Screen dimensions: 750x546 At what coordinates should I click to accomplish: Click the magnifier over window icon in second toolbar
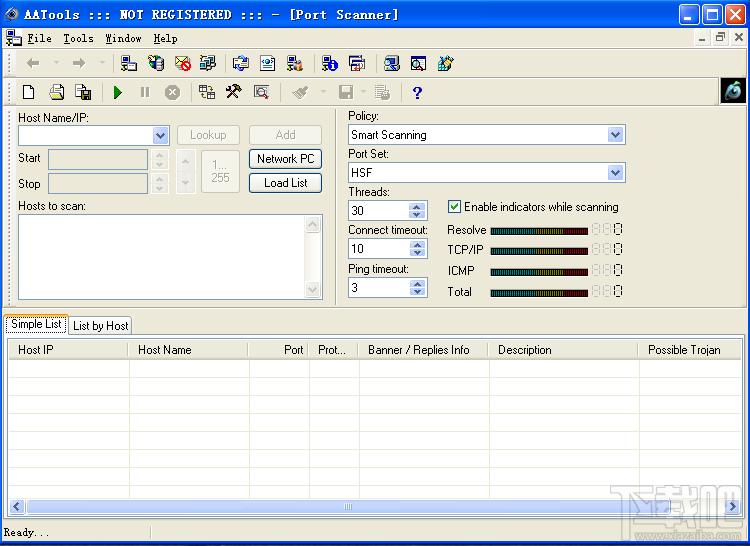point(260,92)
